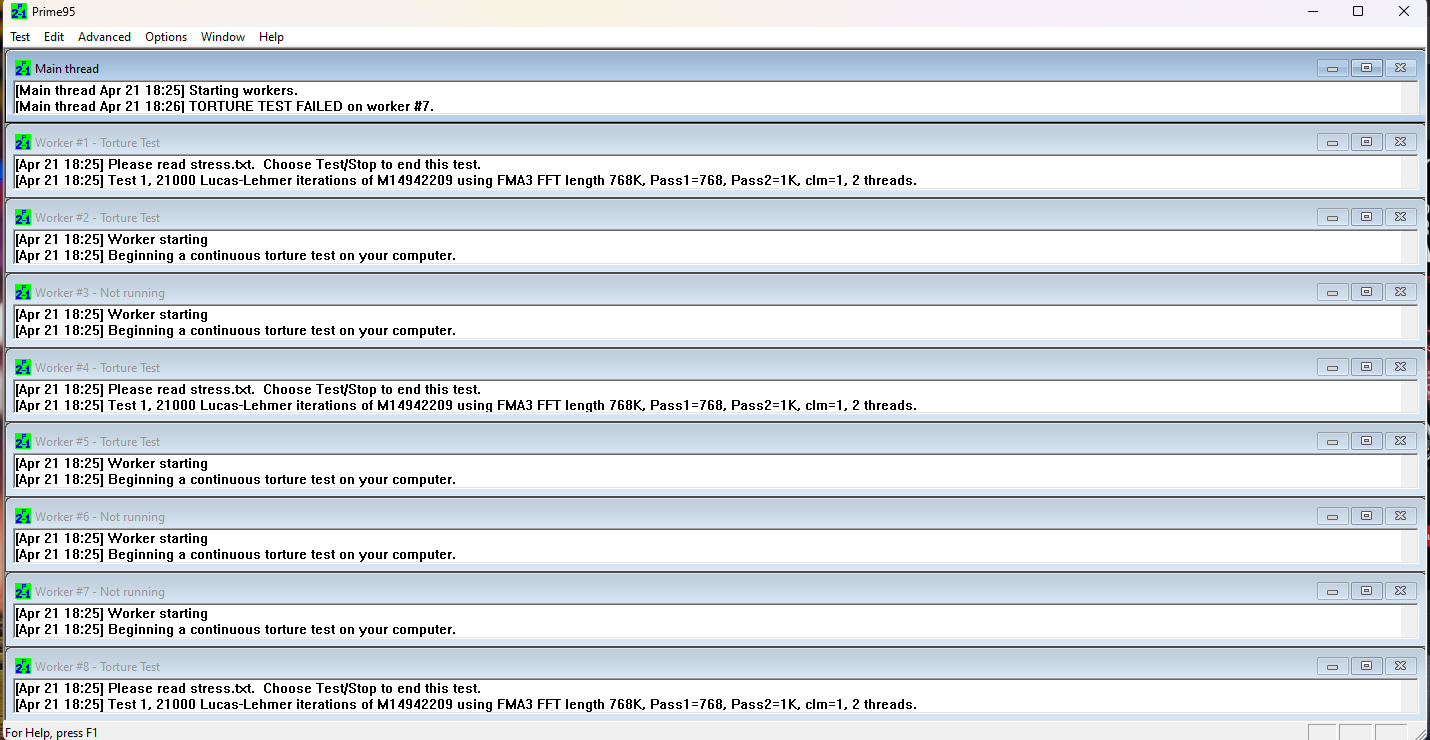Close the Prime95 application window
This screenshot has width=1430, height=740.
click(x=1404, y=11)
